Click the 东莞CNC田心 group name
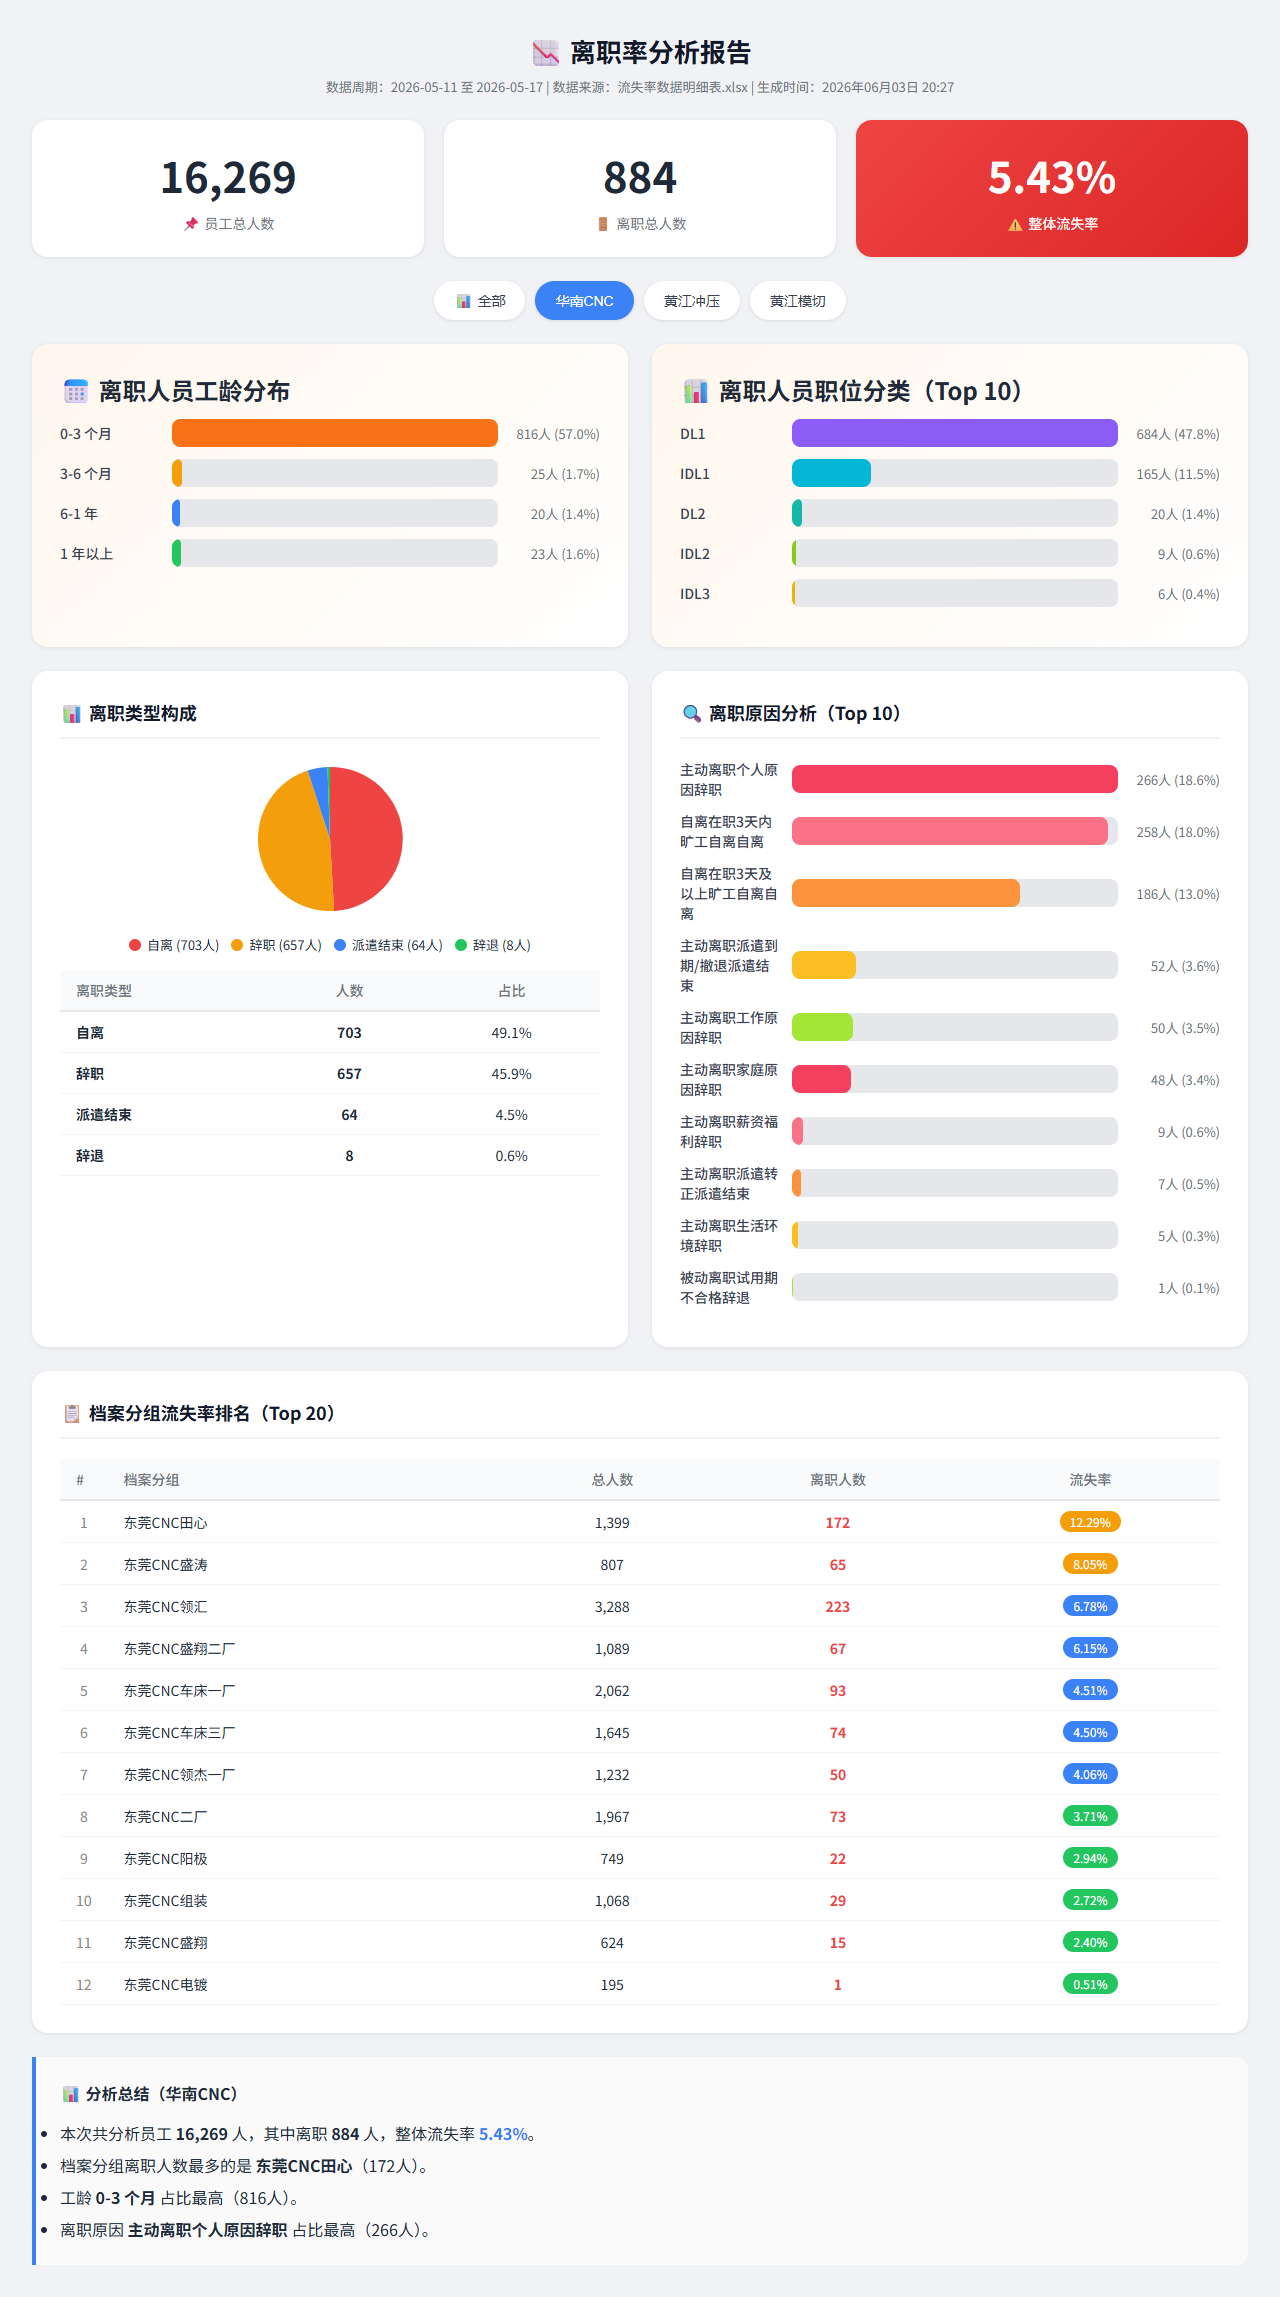 166,1523
